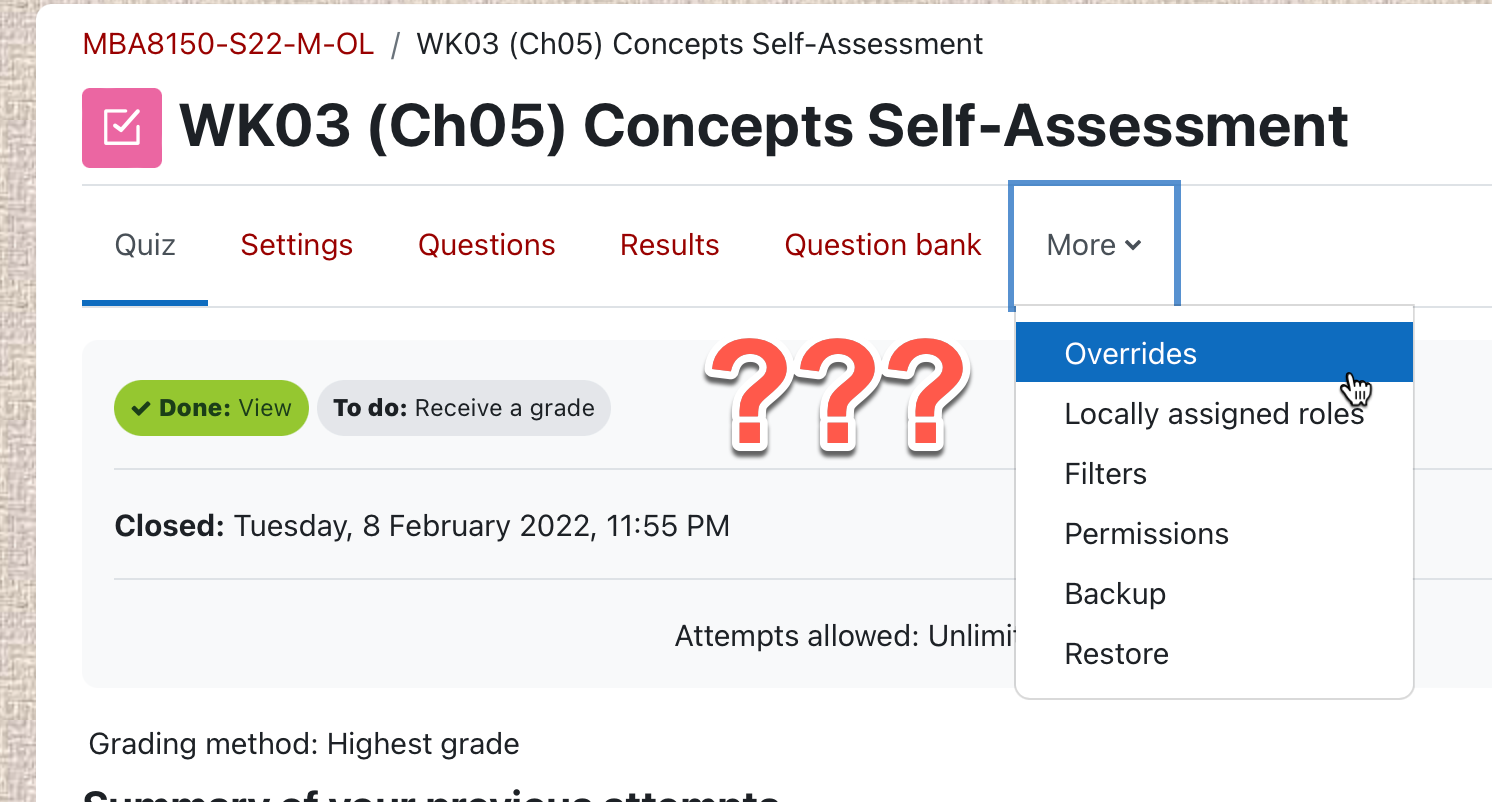
Task: Open Permissions from the More menu
Action: 1214,533
